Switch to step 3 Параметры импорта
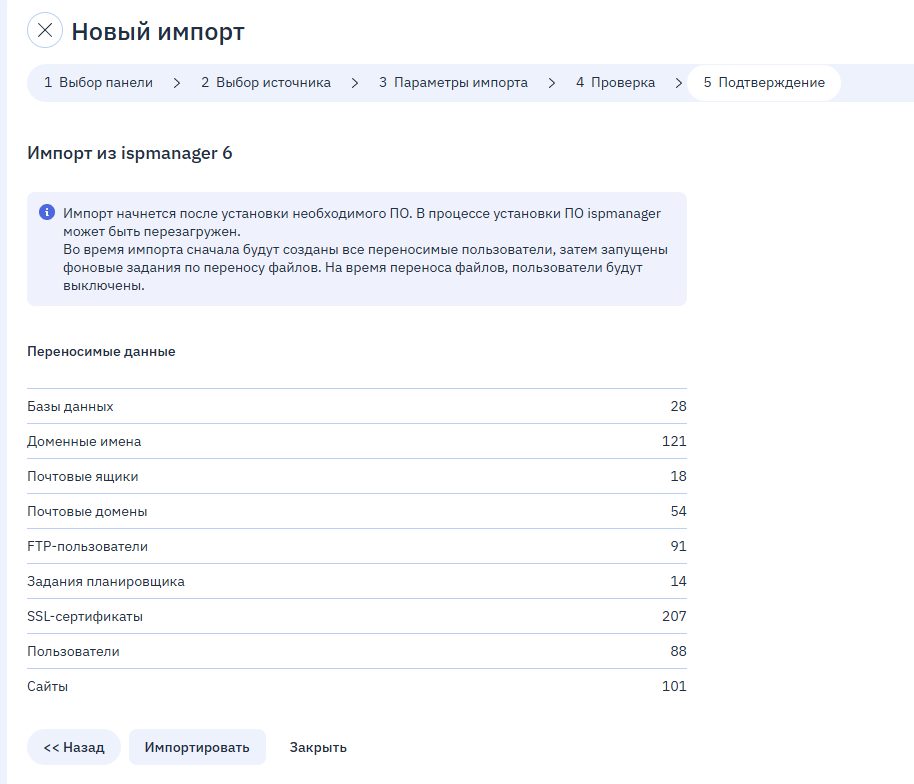Viewport: 914px width, 784px height. click(x=453, y=83)
